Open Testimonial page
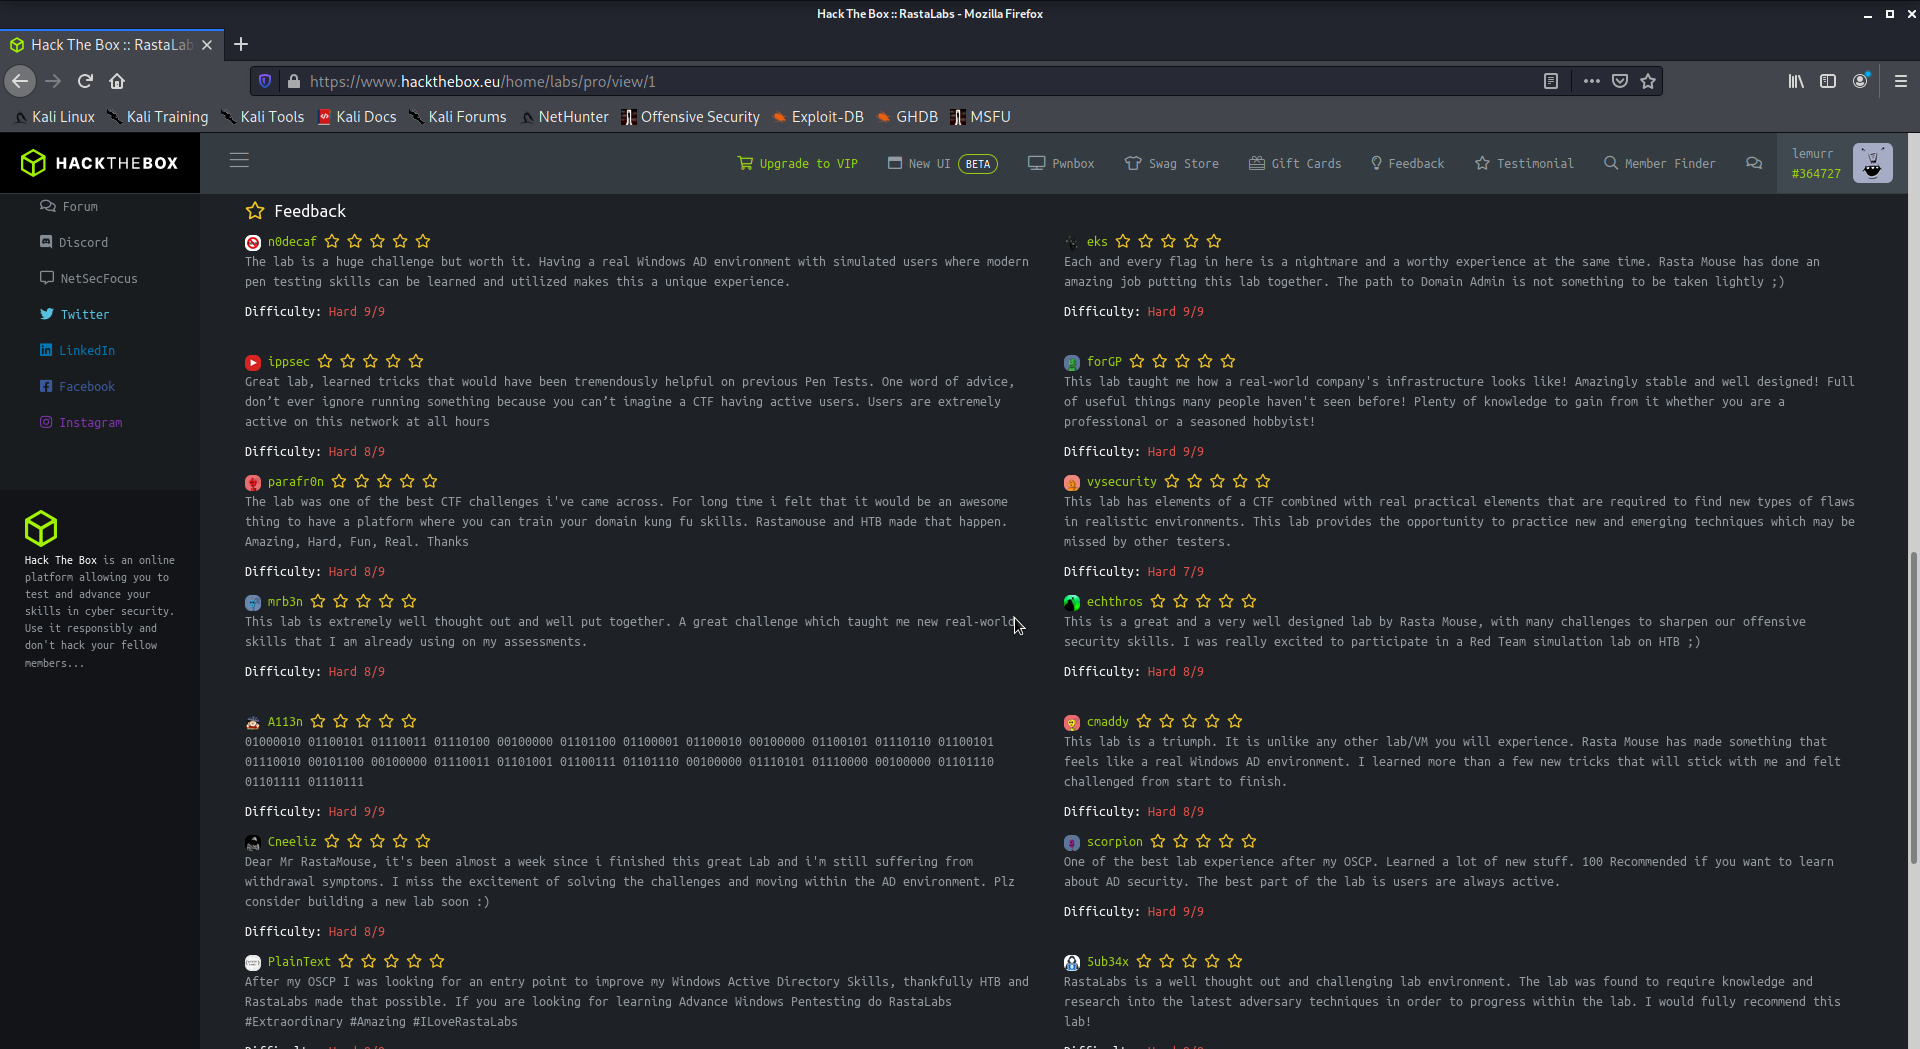Image resolution: width=1920 pixels, height=1049 pixels. coord(1524,163)
